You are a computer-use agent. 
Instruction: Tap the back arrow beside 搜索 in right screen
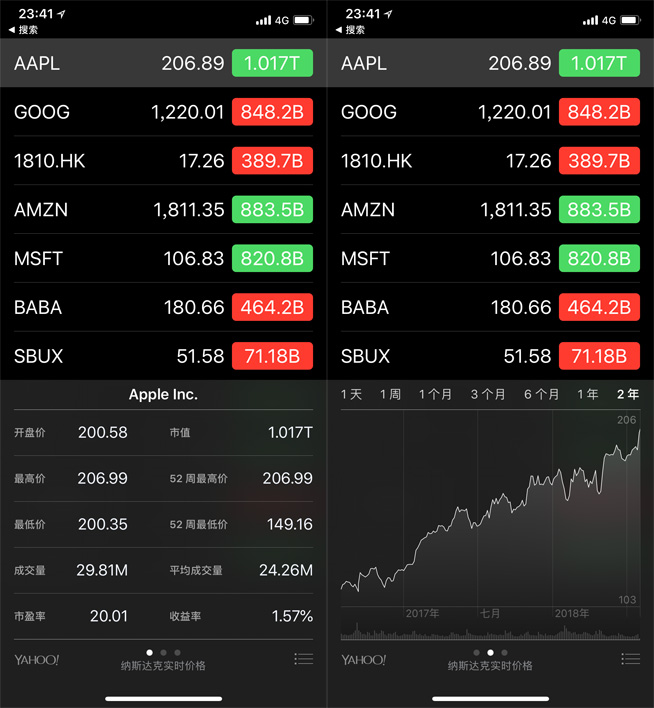pos(339,31)
